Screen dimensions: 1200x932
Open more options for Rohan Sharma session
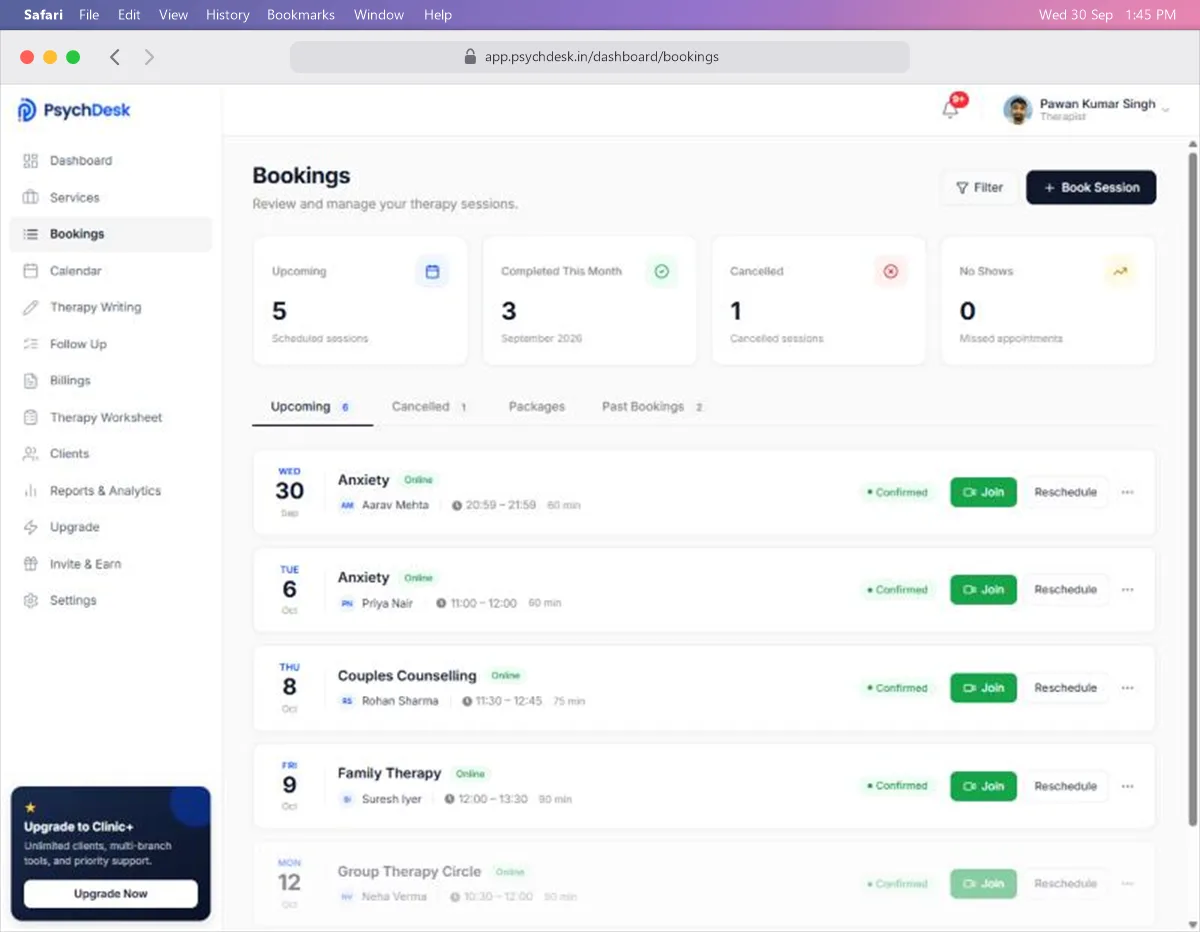(x=1128, y=688)
